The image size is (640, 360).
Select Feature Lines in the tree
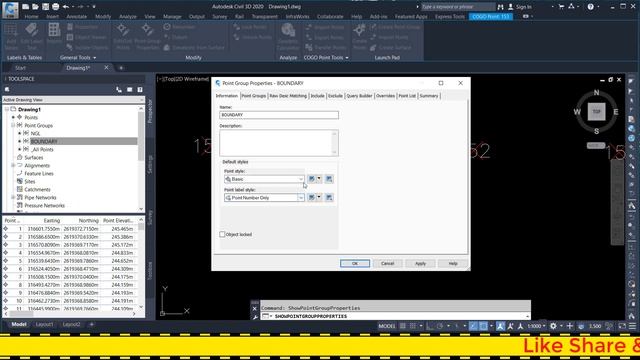pyautogui.click(x=39, y=173)
